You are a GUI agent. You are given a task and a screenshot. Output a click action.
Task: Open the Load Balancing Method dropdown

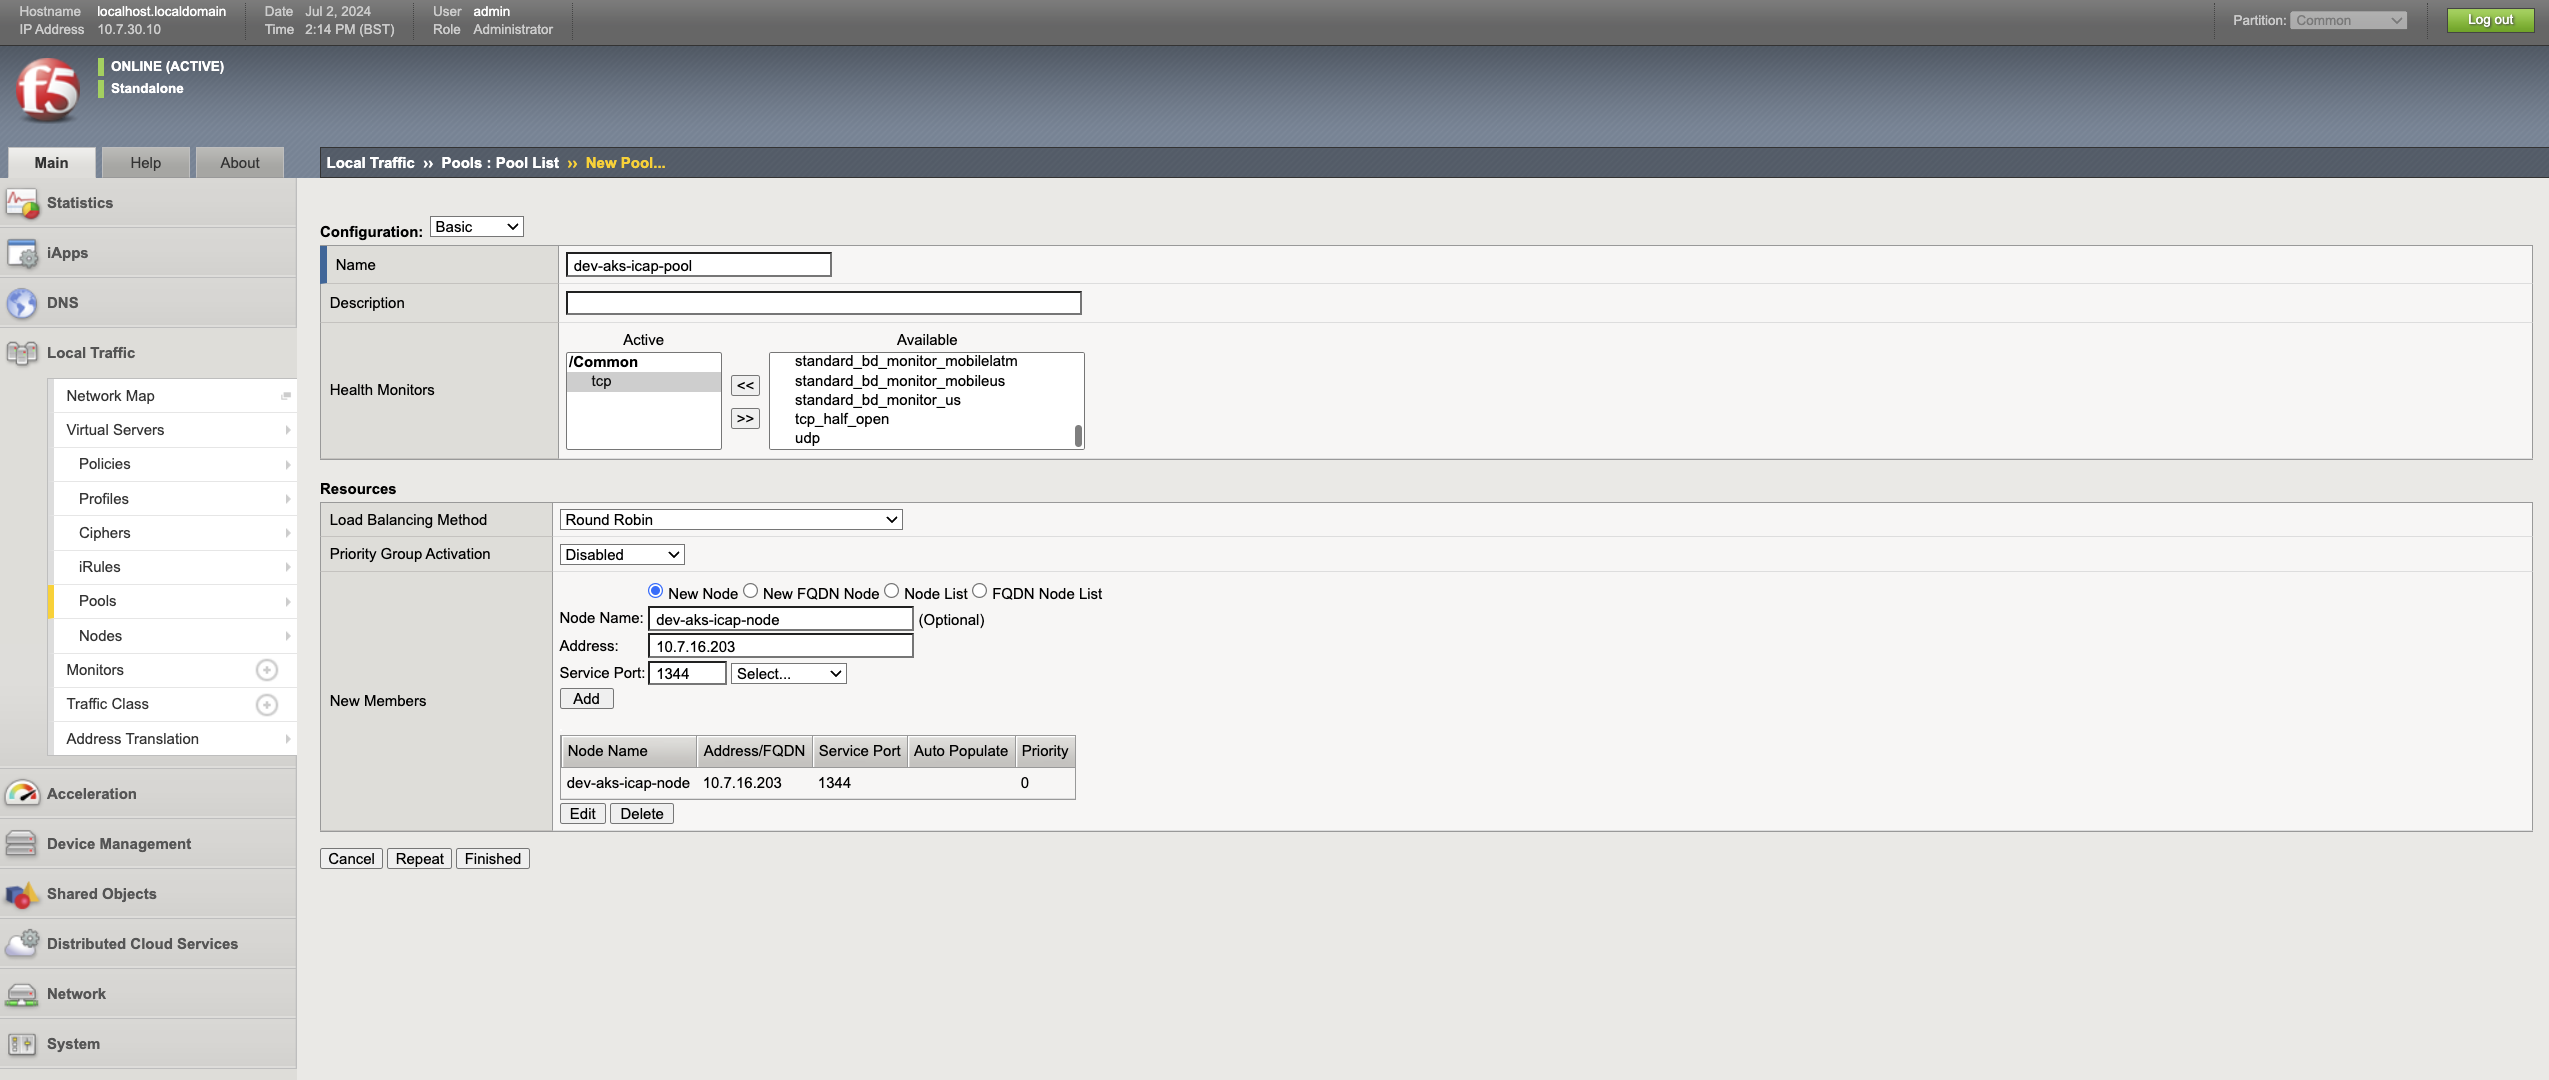point(731,520)
